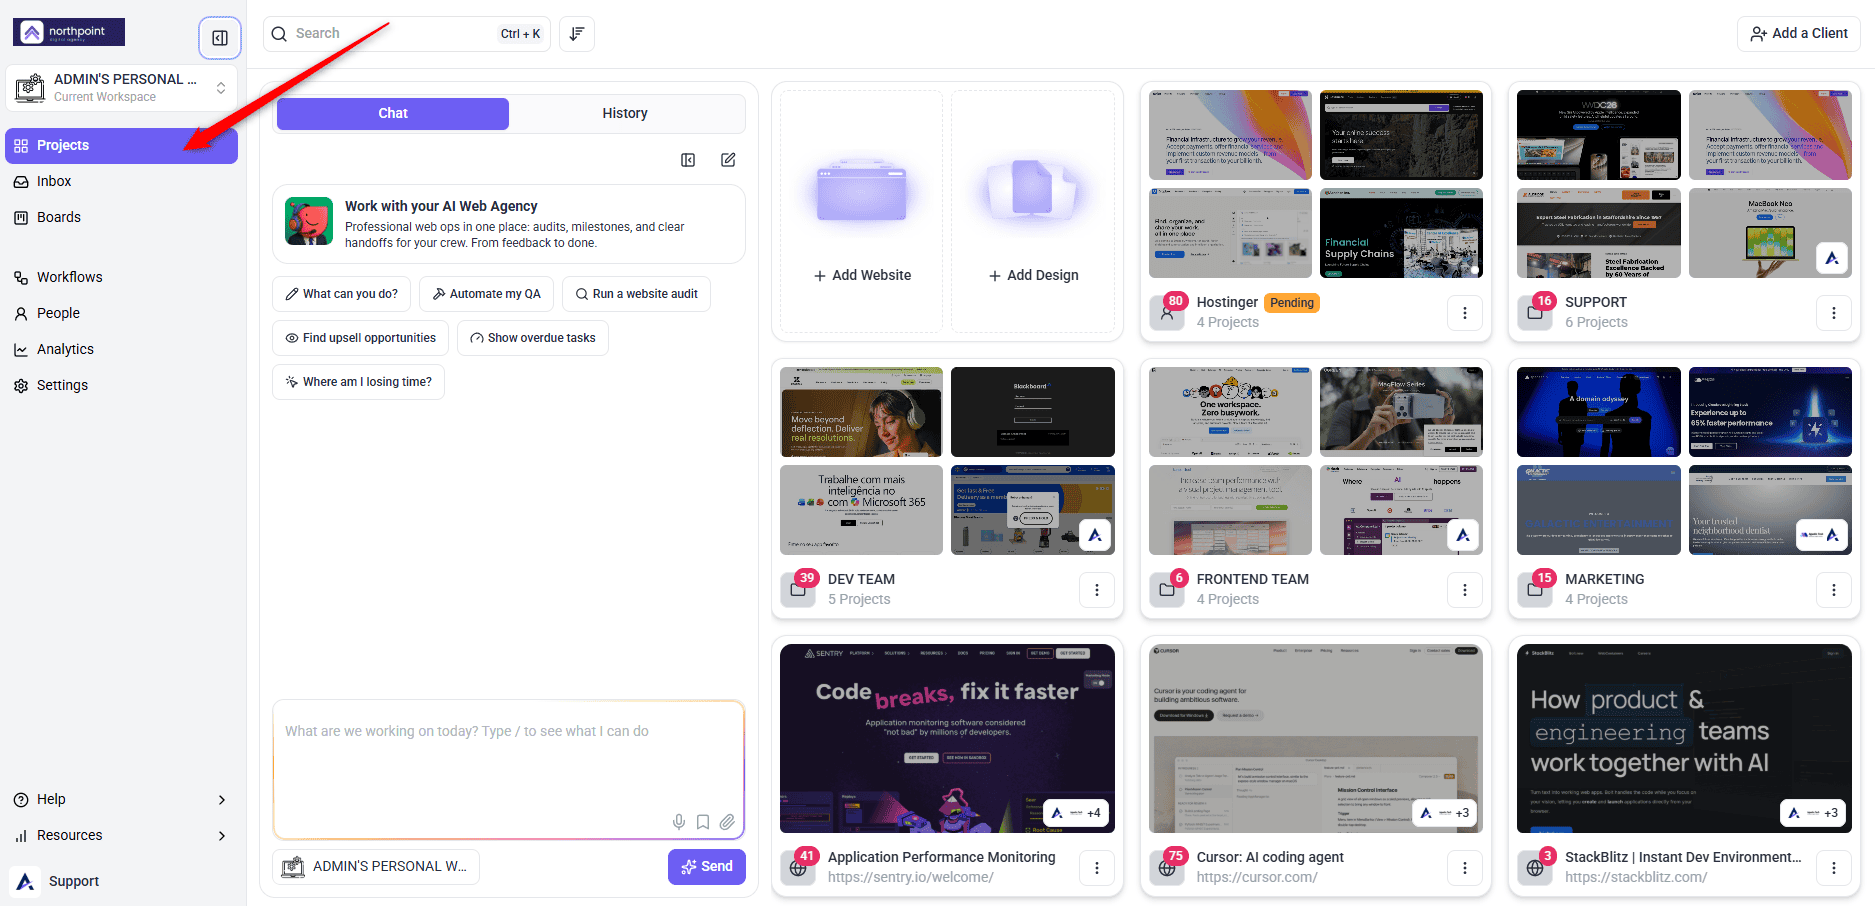Click the Hostinger client avatar icon
Viewport: 1875px width, 906px height.
click(x=1166, y=313)
